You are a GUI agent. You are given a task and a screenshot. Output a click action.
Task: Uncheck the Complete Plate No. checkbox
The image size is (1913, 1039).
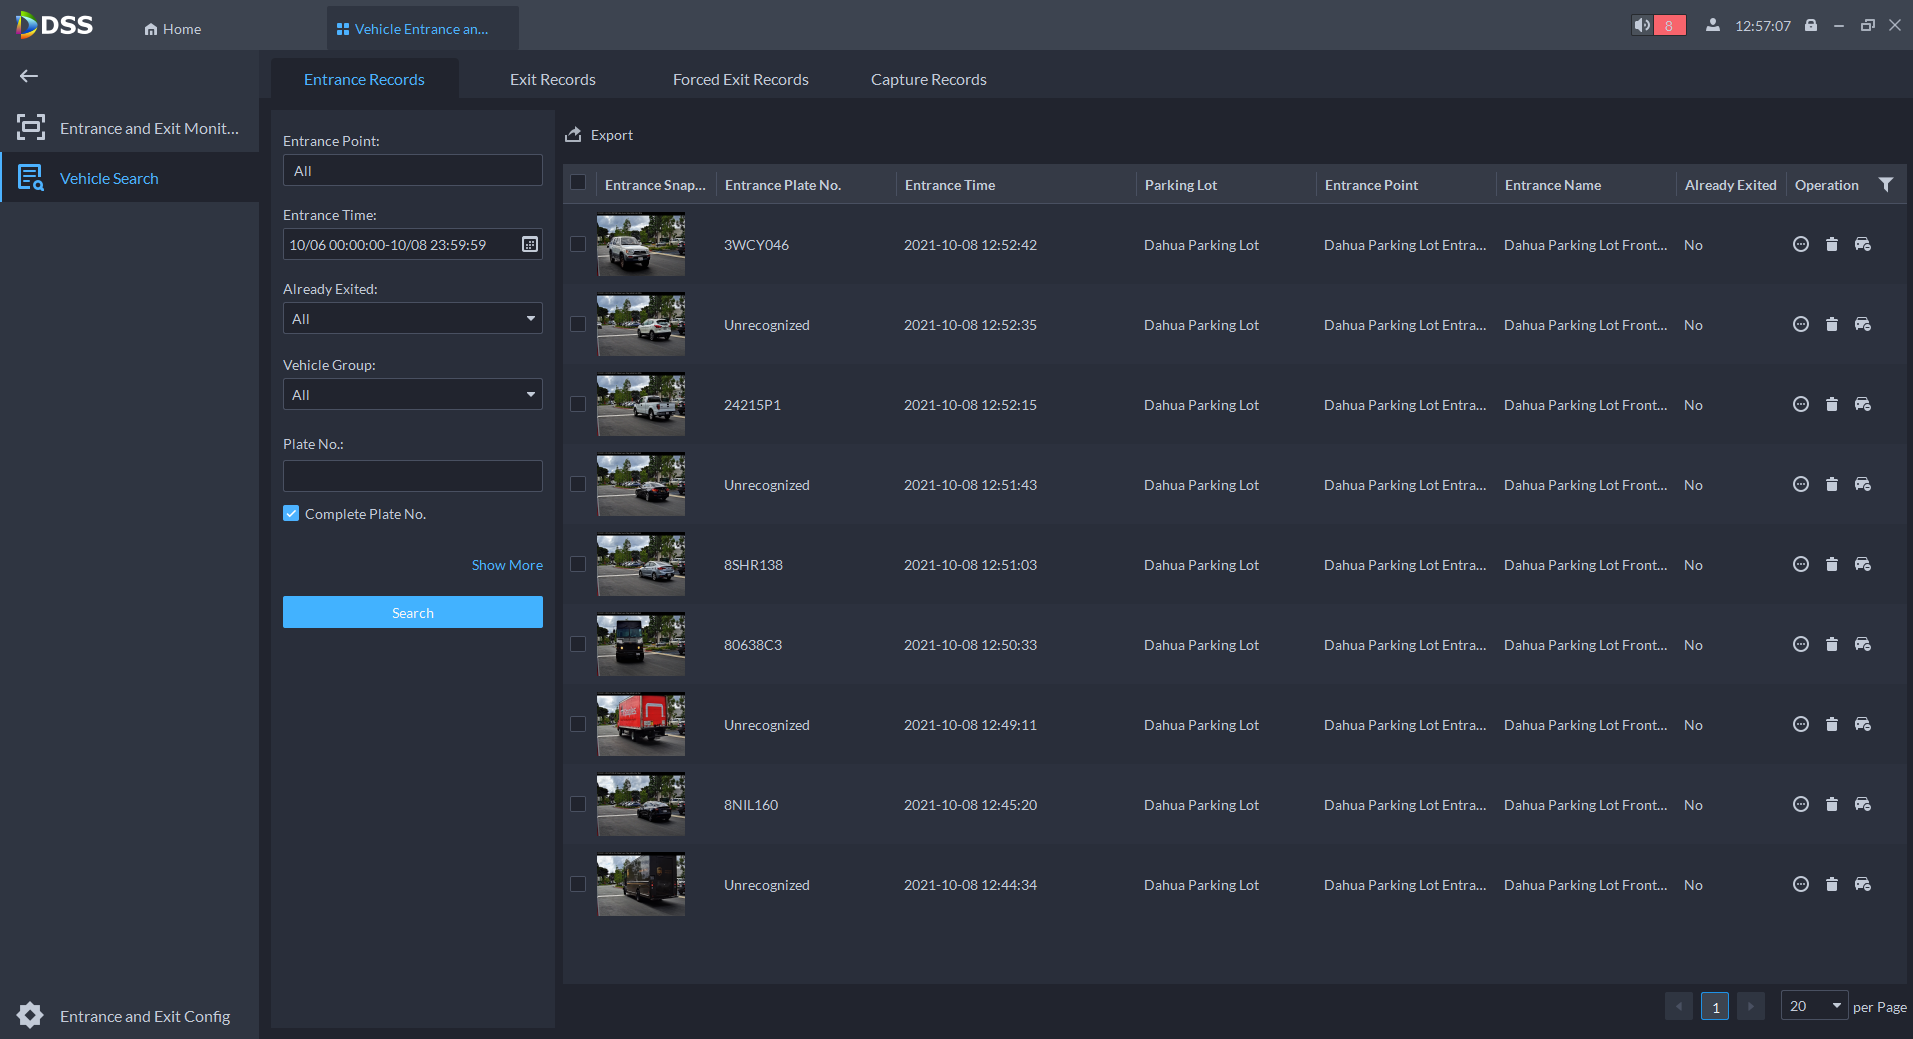291,514
